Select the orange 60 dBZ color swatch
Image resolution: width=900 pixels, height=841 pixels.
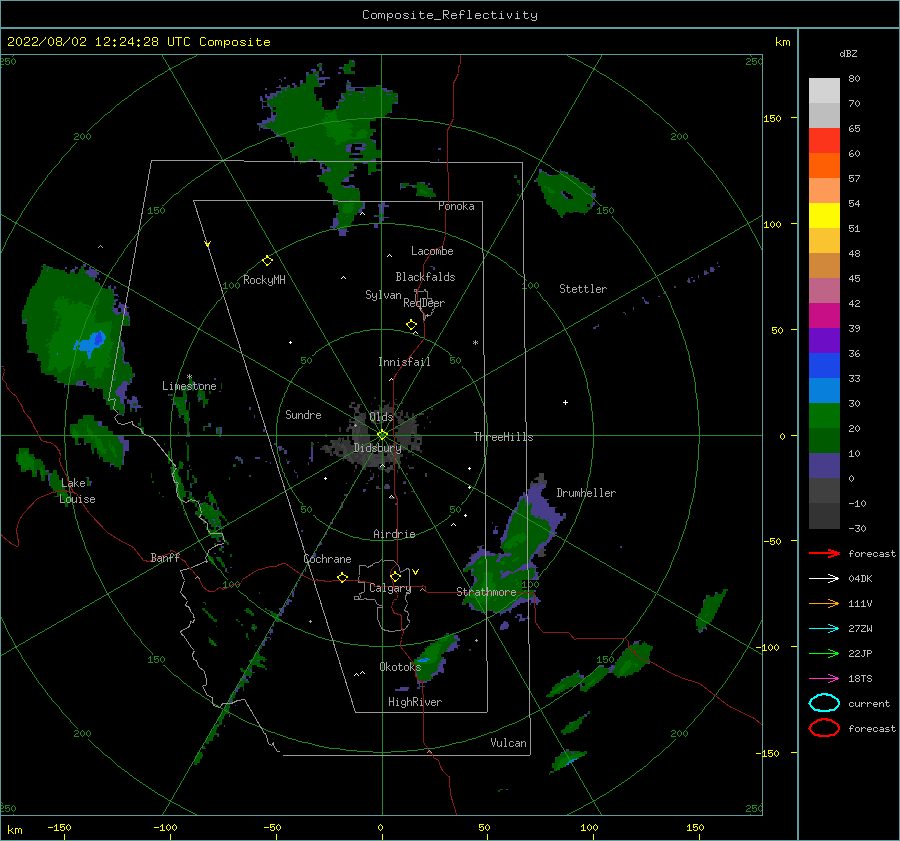point(824,165)
